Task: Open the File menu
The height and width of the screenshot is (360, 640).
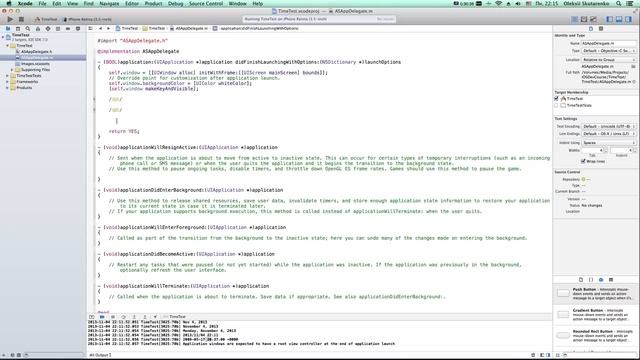Action: pos(42,3)
